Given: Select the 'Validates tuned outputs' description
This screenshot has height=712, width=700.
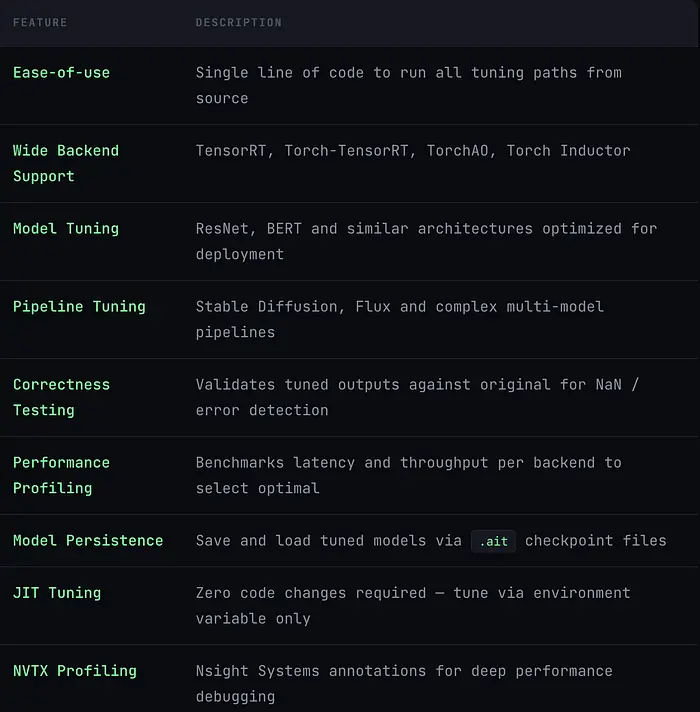Looking at the screenshot, I should 416,397.
